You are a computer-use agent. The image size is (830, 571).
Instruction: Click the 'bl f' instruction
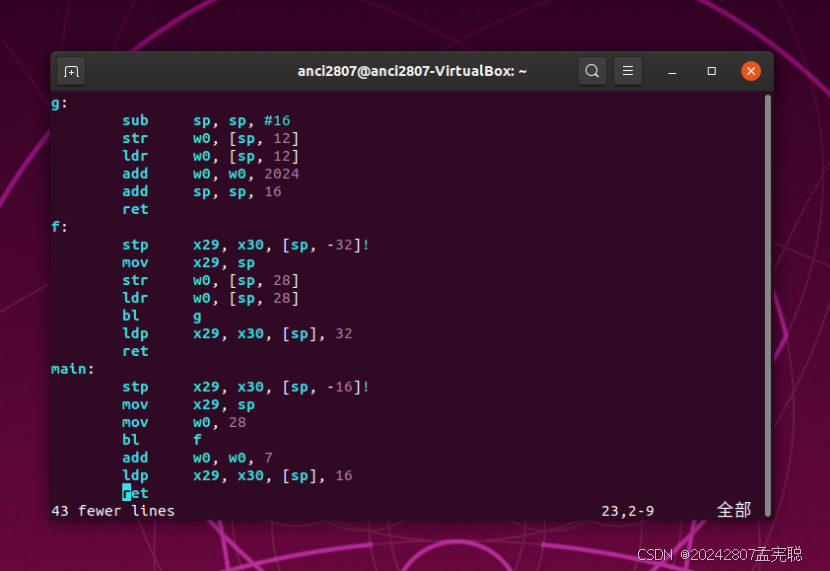tap(161, 440)
